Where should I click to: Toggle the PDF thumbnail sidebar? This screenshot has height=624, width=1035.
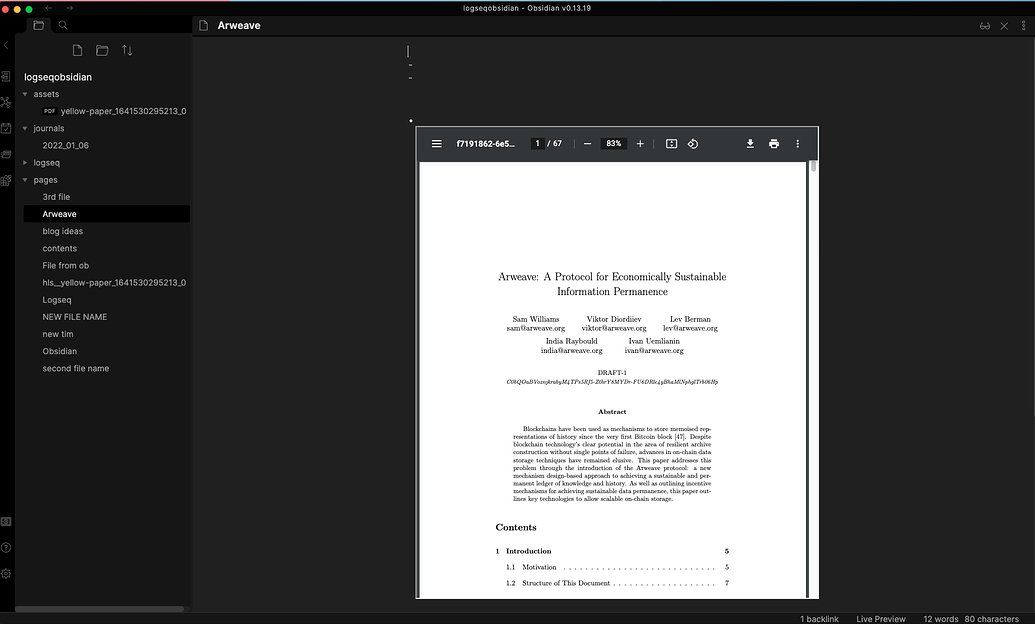436,143
